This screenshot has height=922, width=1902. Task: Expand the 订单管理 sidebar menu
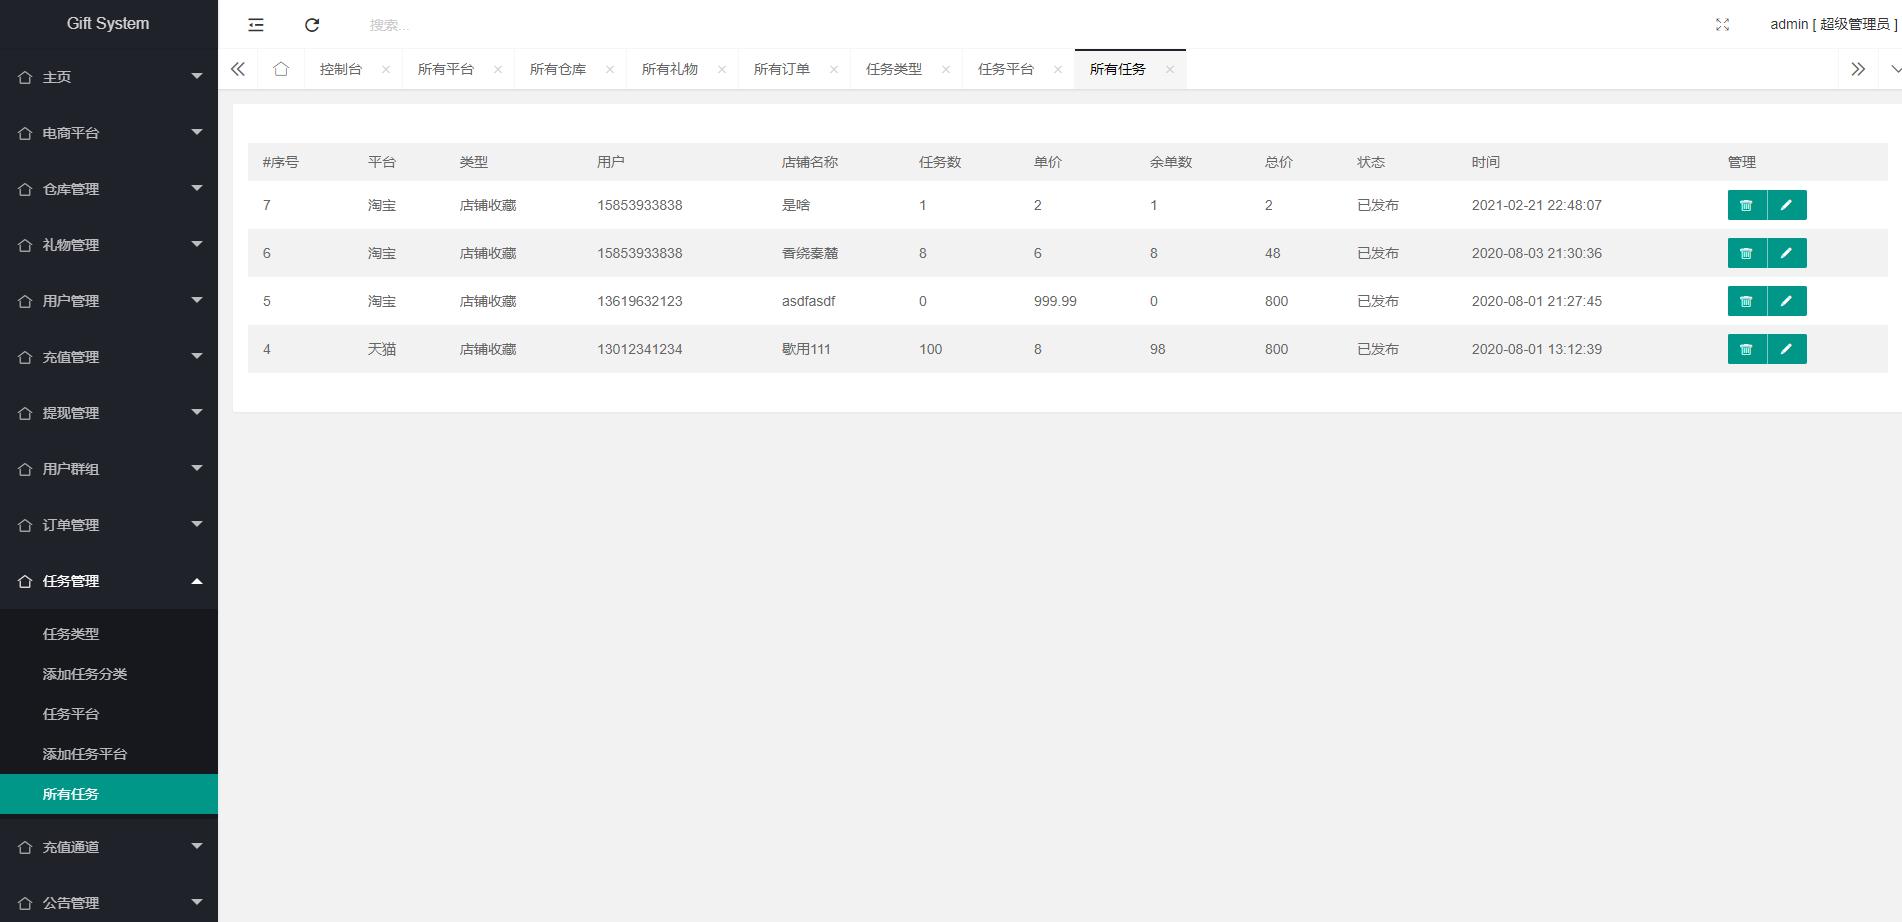[109, 525]
